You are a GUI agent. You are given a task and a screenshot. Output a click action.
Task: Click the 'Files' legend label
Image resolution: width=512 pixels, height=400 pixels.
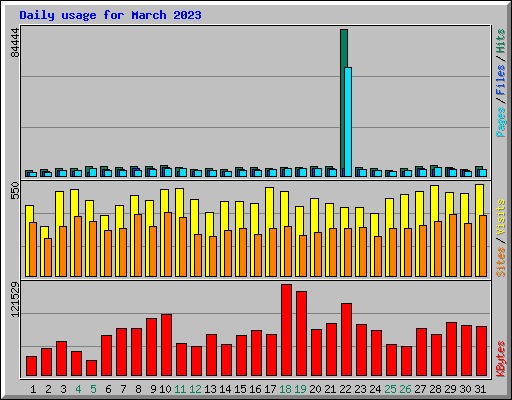click(x=501, y=80)
